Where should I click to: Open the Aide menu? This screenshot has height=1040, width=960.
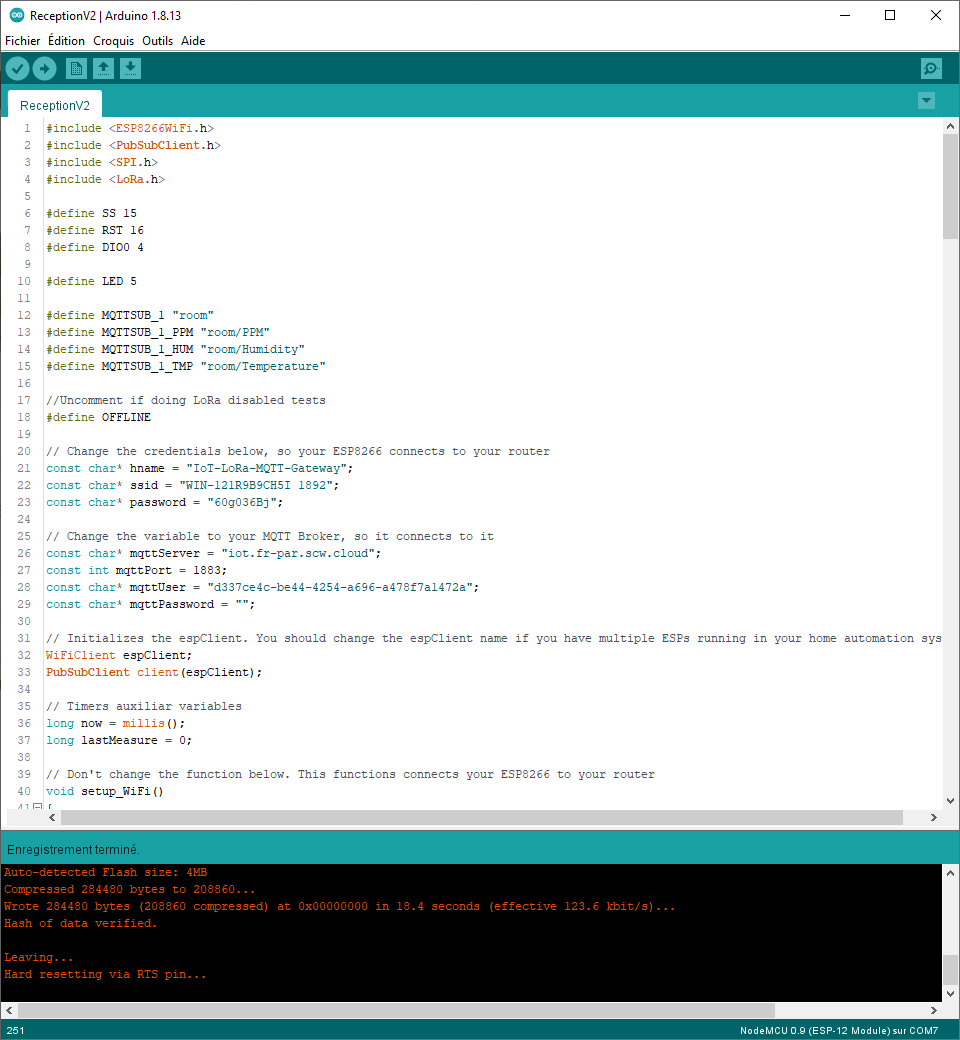coord(193,41)
